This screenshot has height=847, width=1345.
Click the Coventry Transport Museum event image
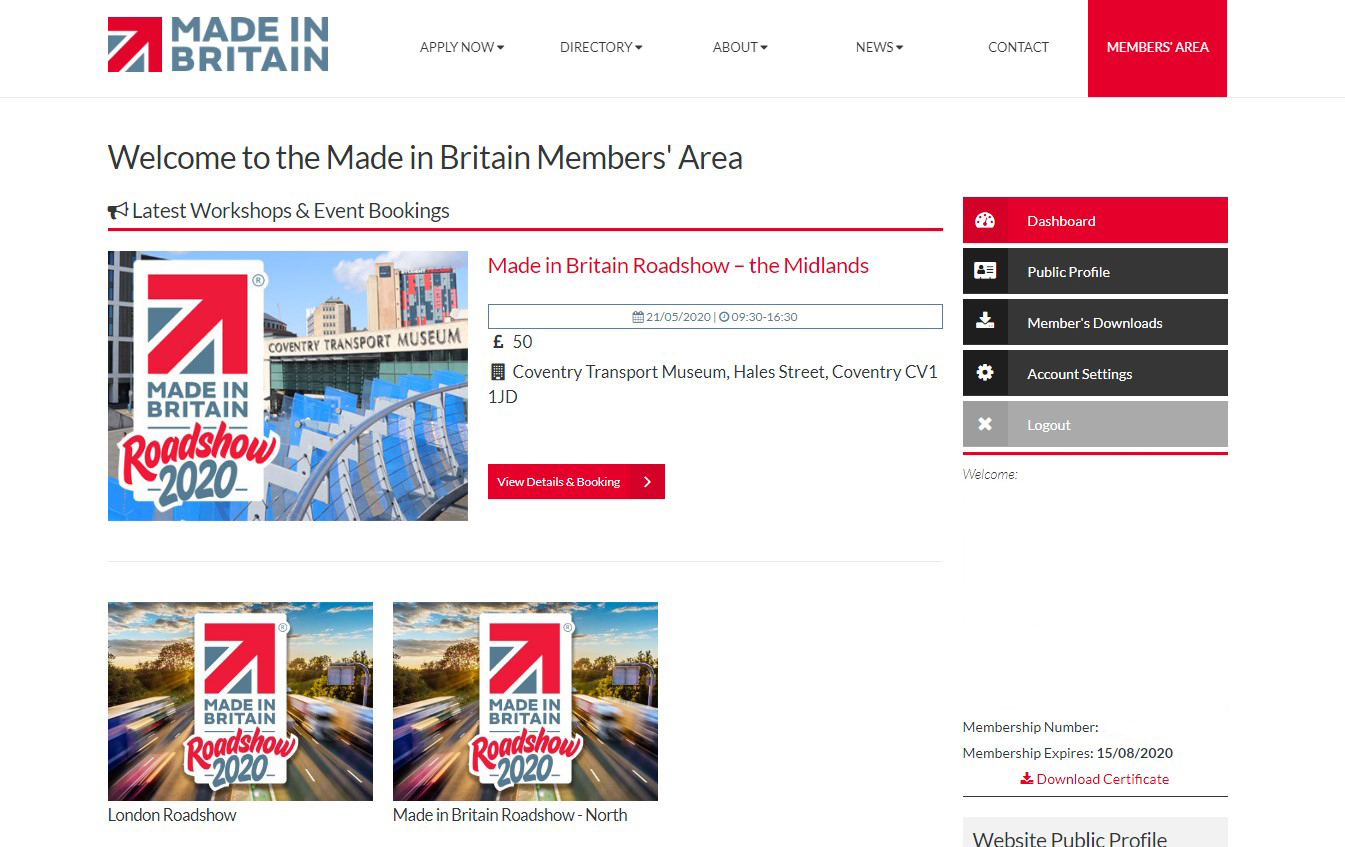tap(288, 386)
